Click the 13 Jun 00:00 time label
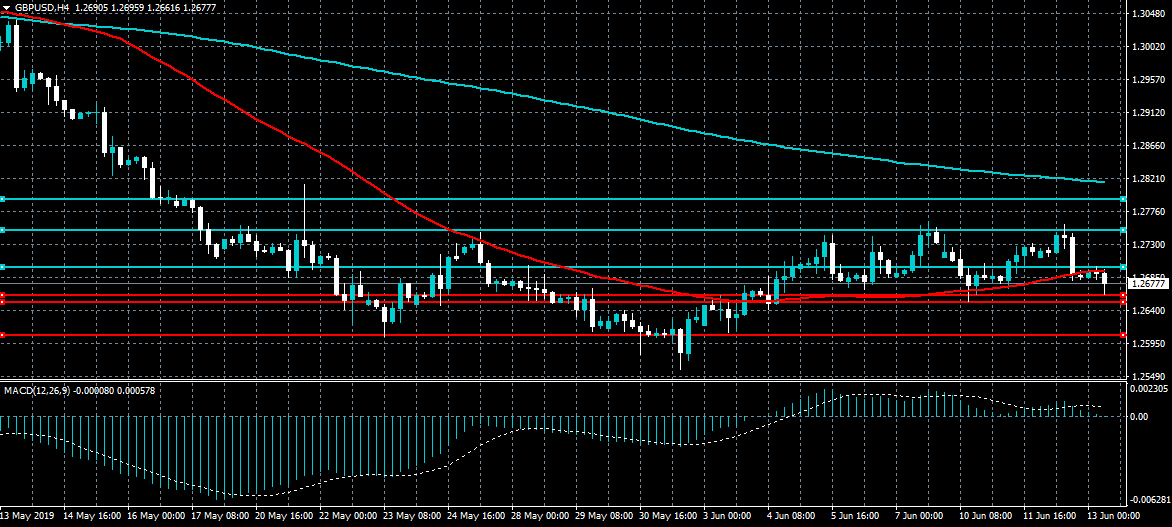 1114,516
